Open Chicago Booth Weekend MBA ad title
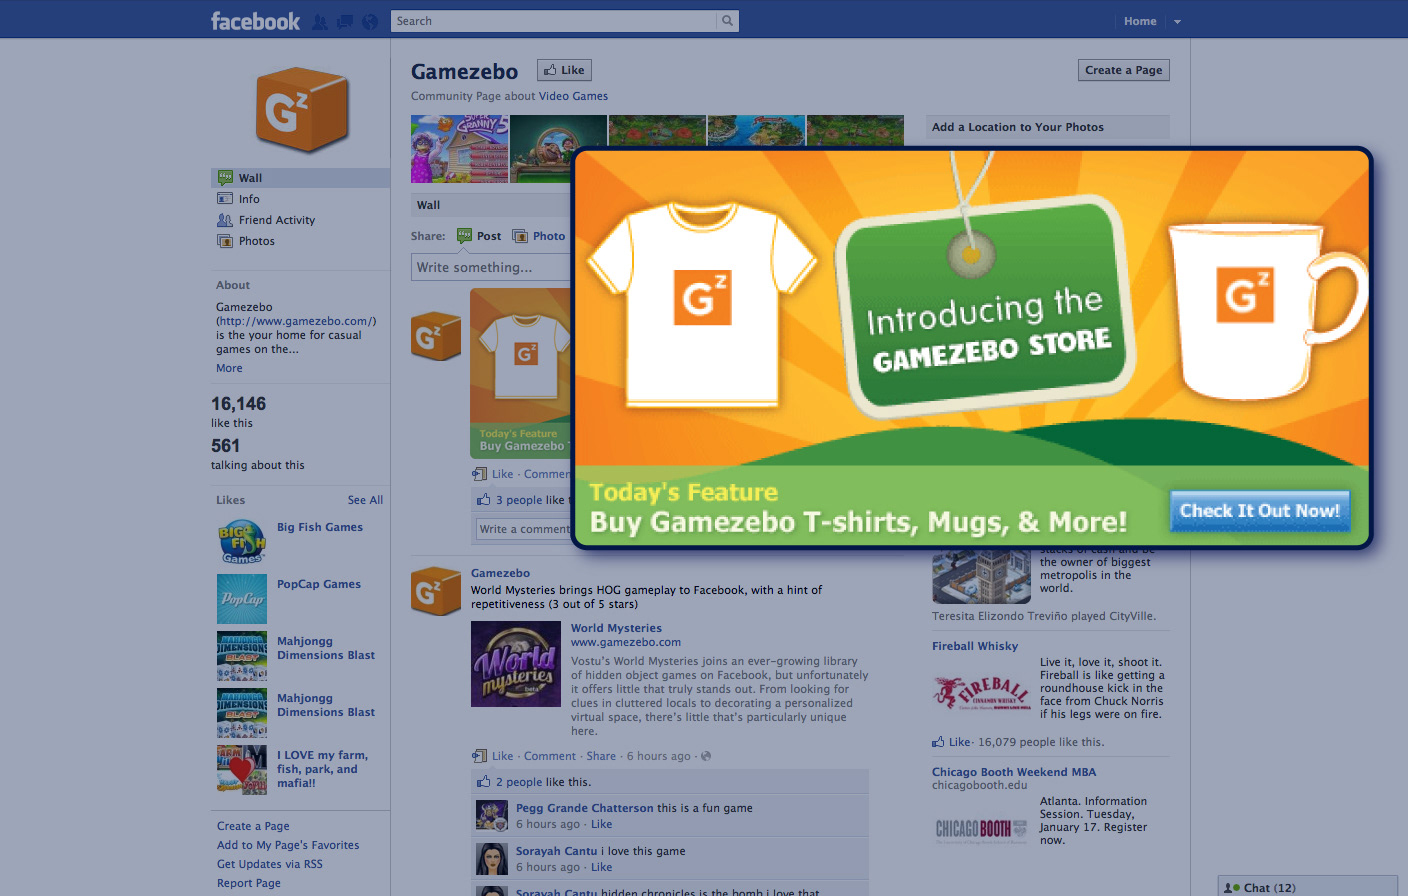This screenshot has width=1408, height=896. coord(1014,772)
